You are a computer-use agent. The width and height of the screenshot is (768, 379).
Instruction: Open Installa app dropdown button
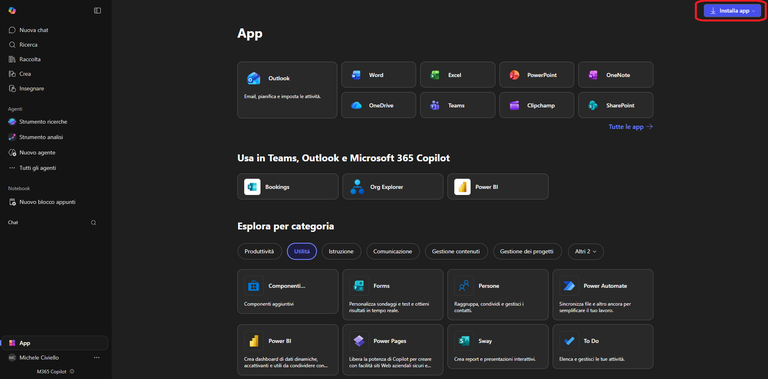[x=732, y=11]
